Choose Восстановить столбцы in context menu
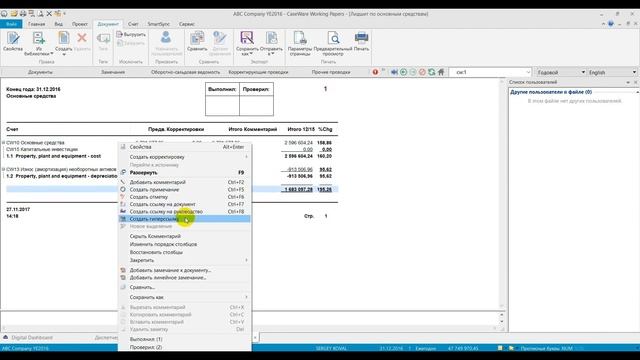 tap(184, 253)
